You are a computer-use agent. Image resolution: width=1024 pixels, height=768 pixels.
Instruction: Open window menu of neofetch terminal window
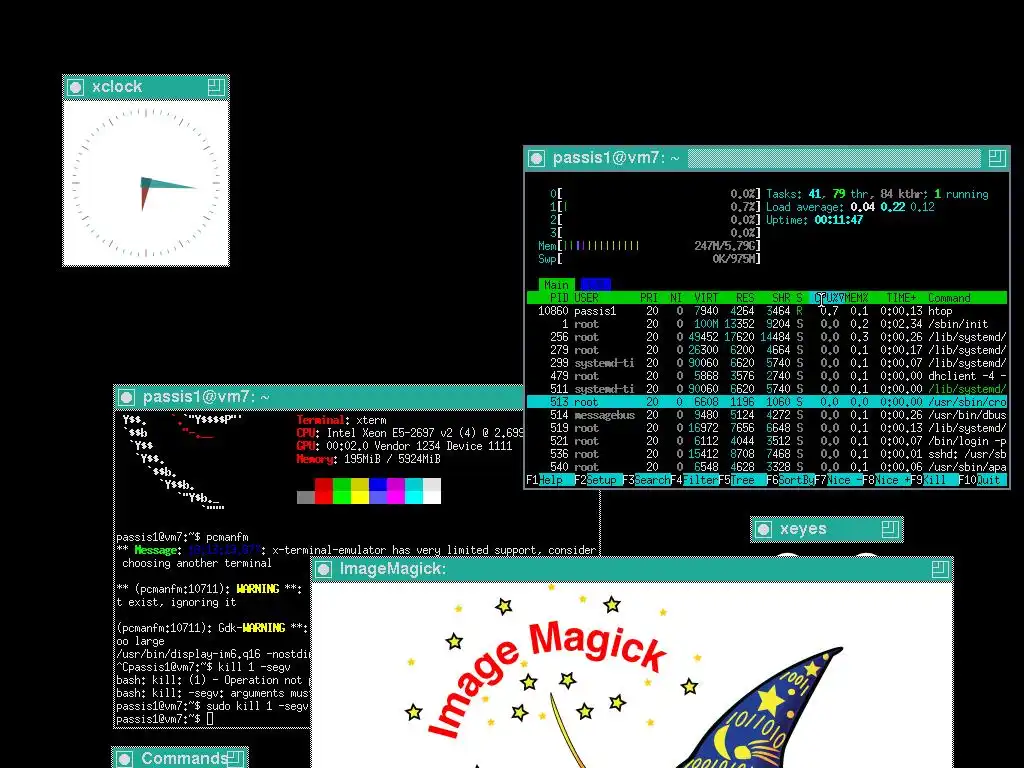(127, 397)
